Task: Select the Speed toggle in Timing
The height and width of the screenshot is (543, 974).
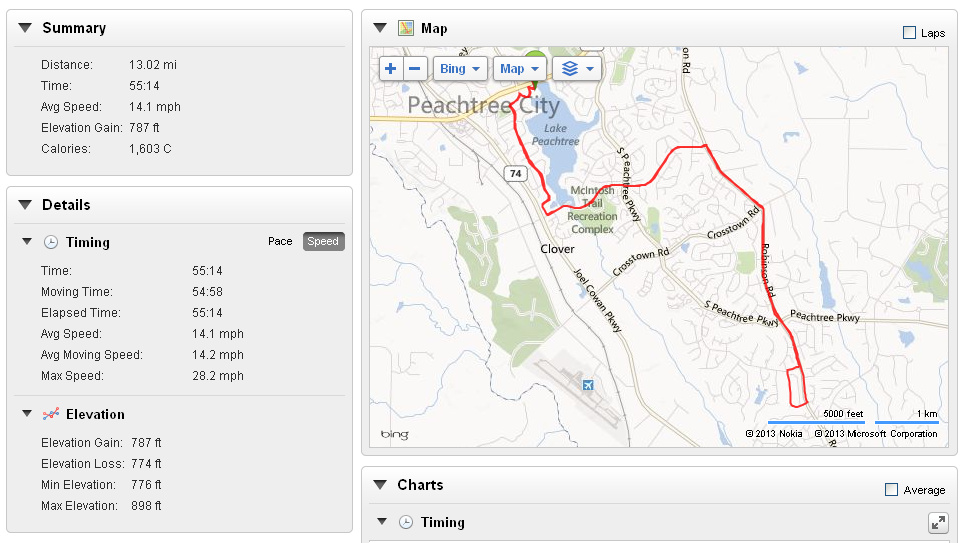Action: point(323,241)
